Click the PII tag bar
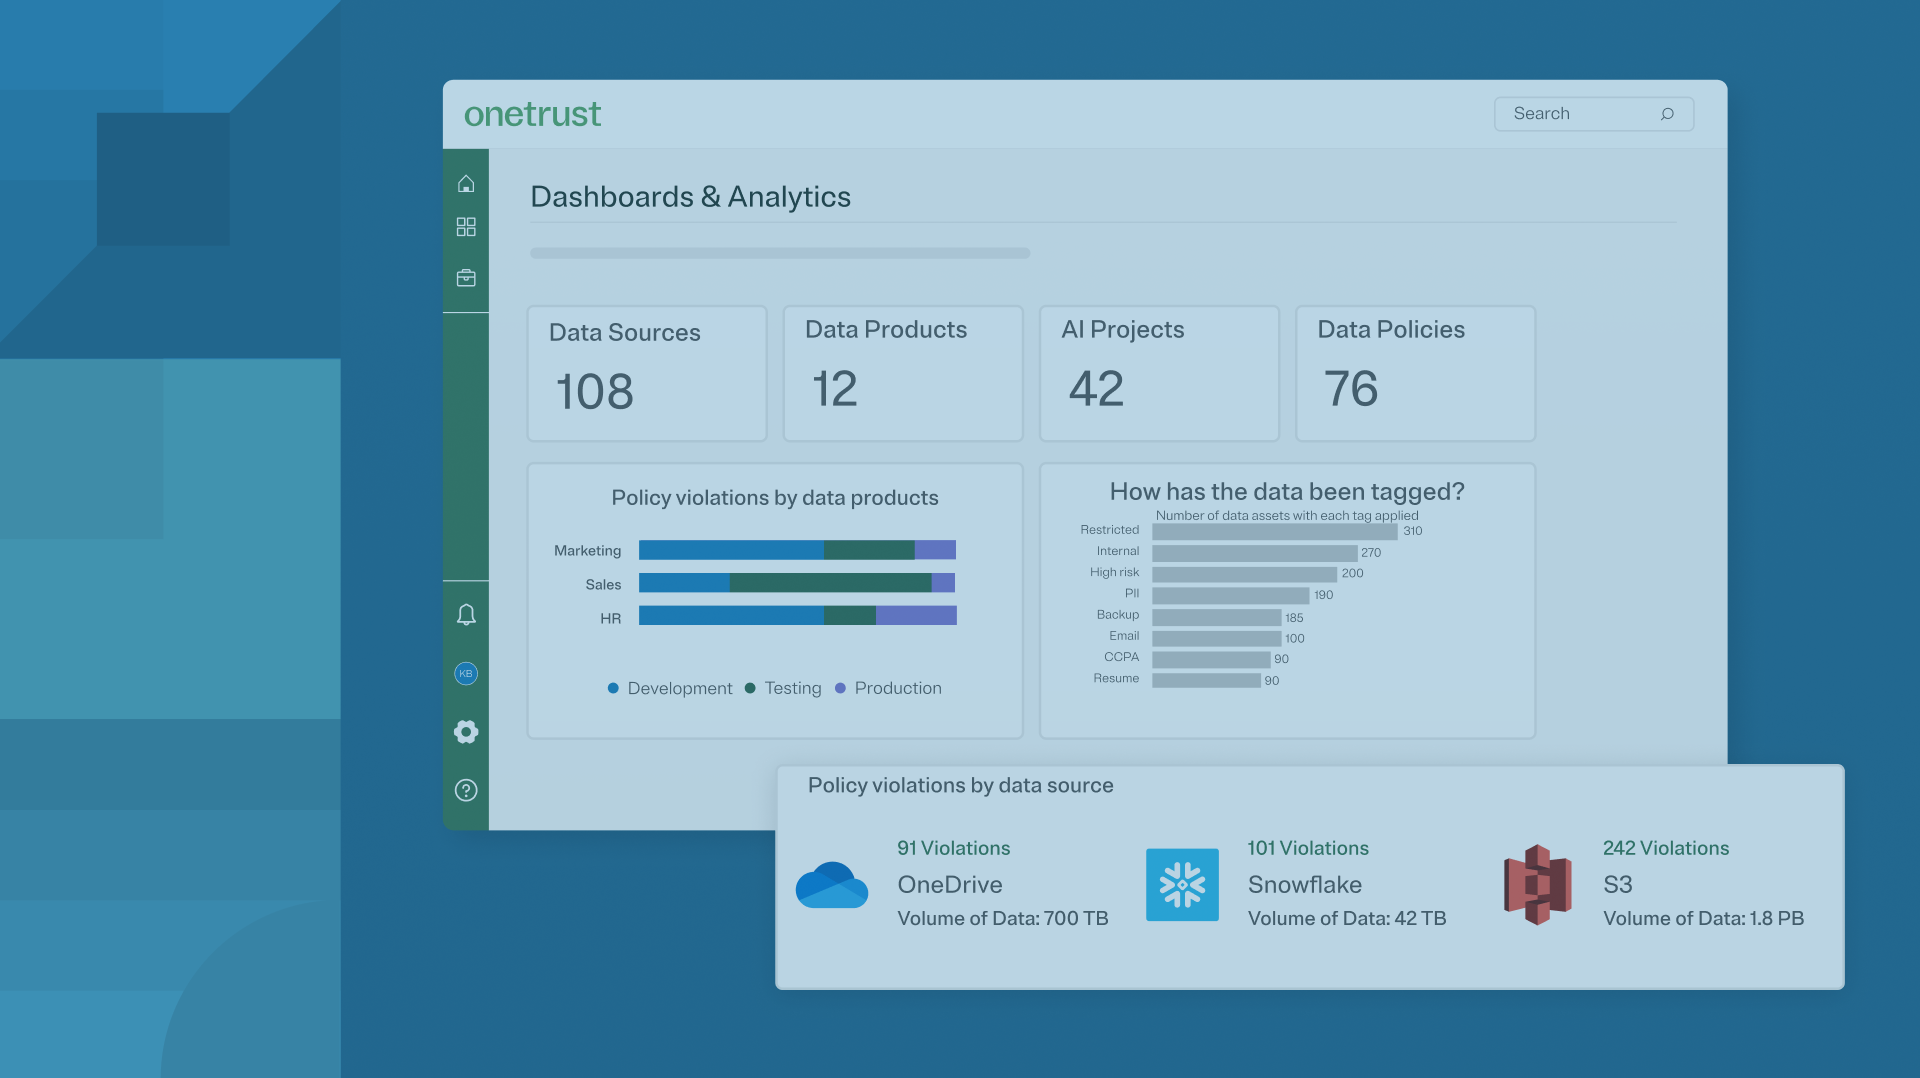Image resolution: width=1920 pixels, height=1078 pixels. tap(1231, 595)
